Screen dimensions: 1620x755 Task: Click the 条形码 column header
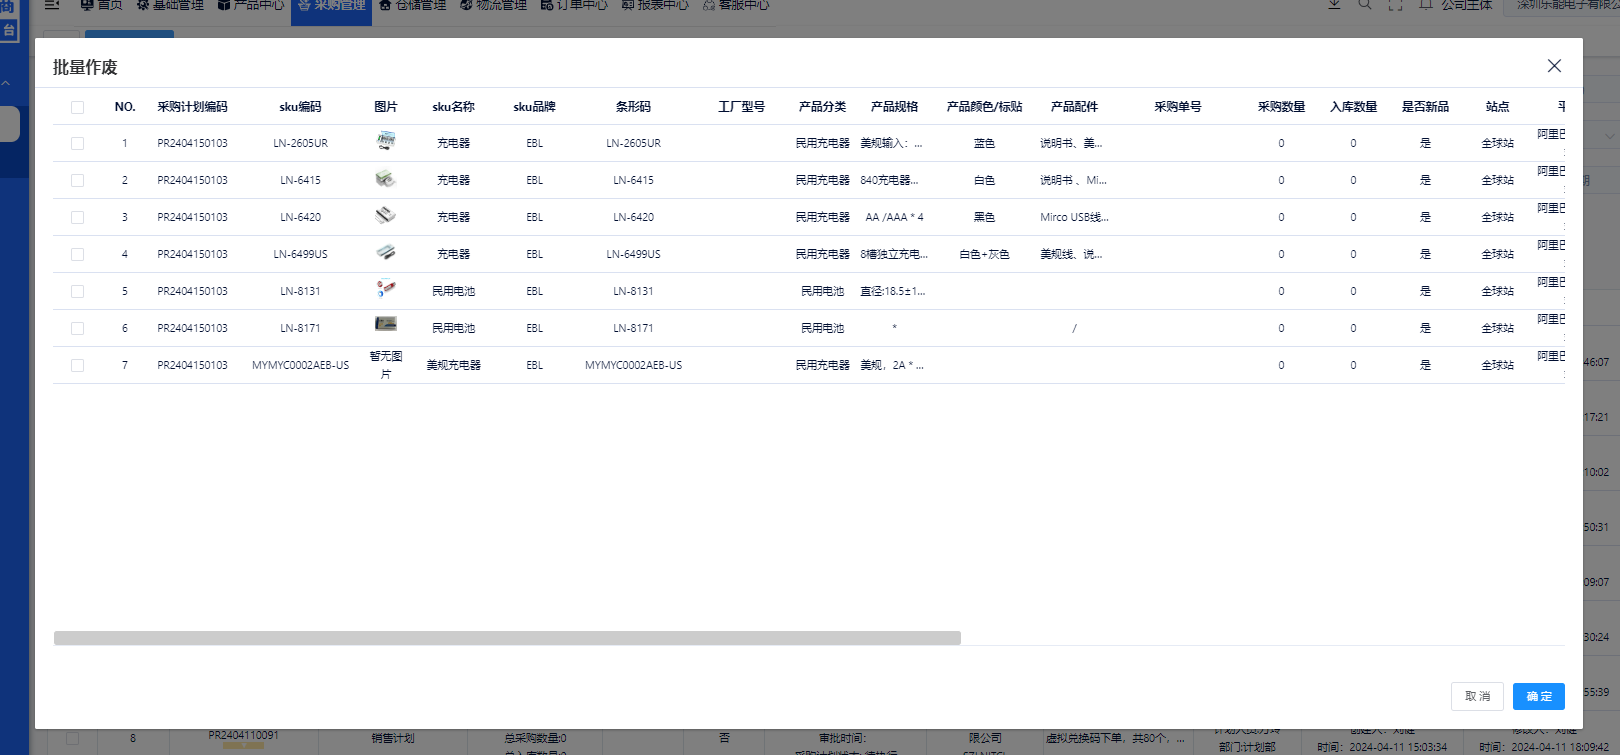pos(633,107)
